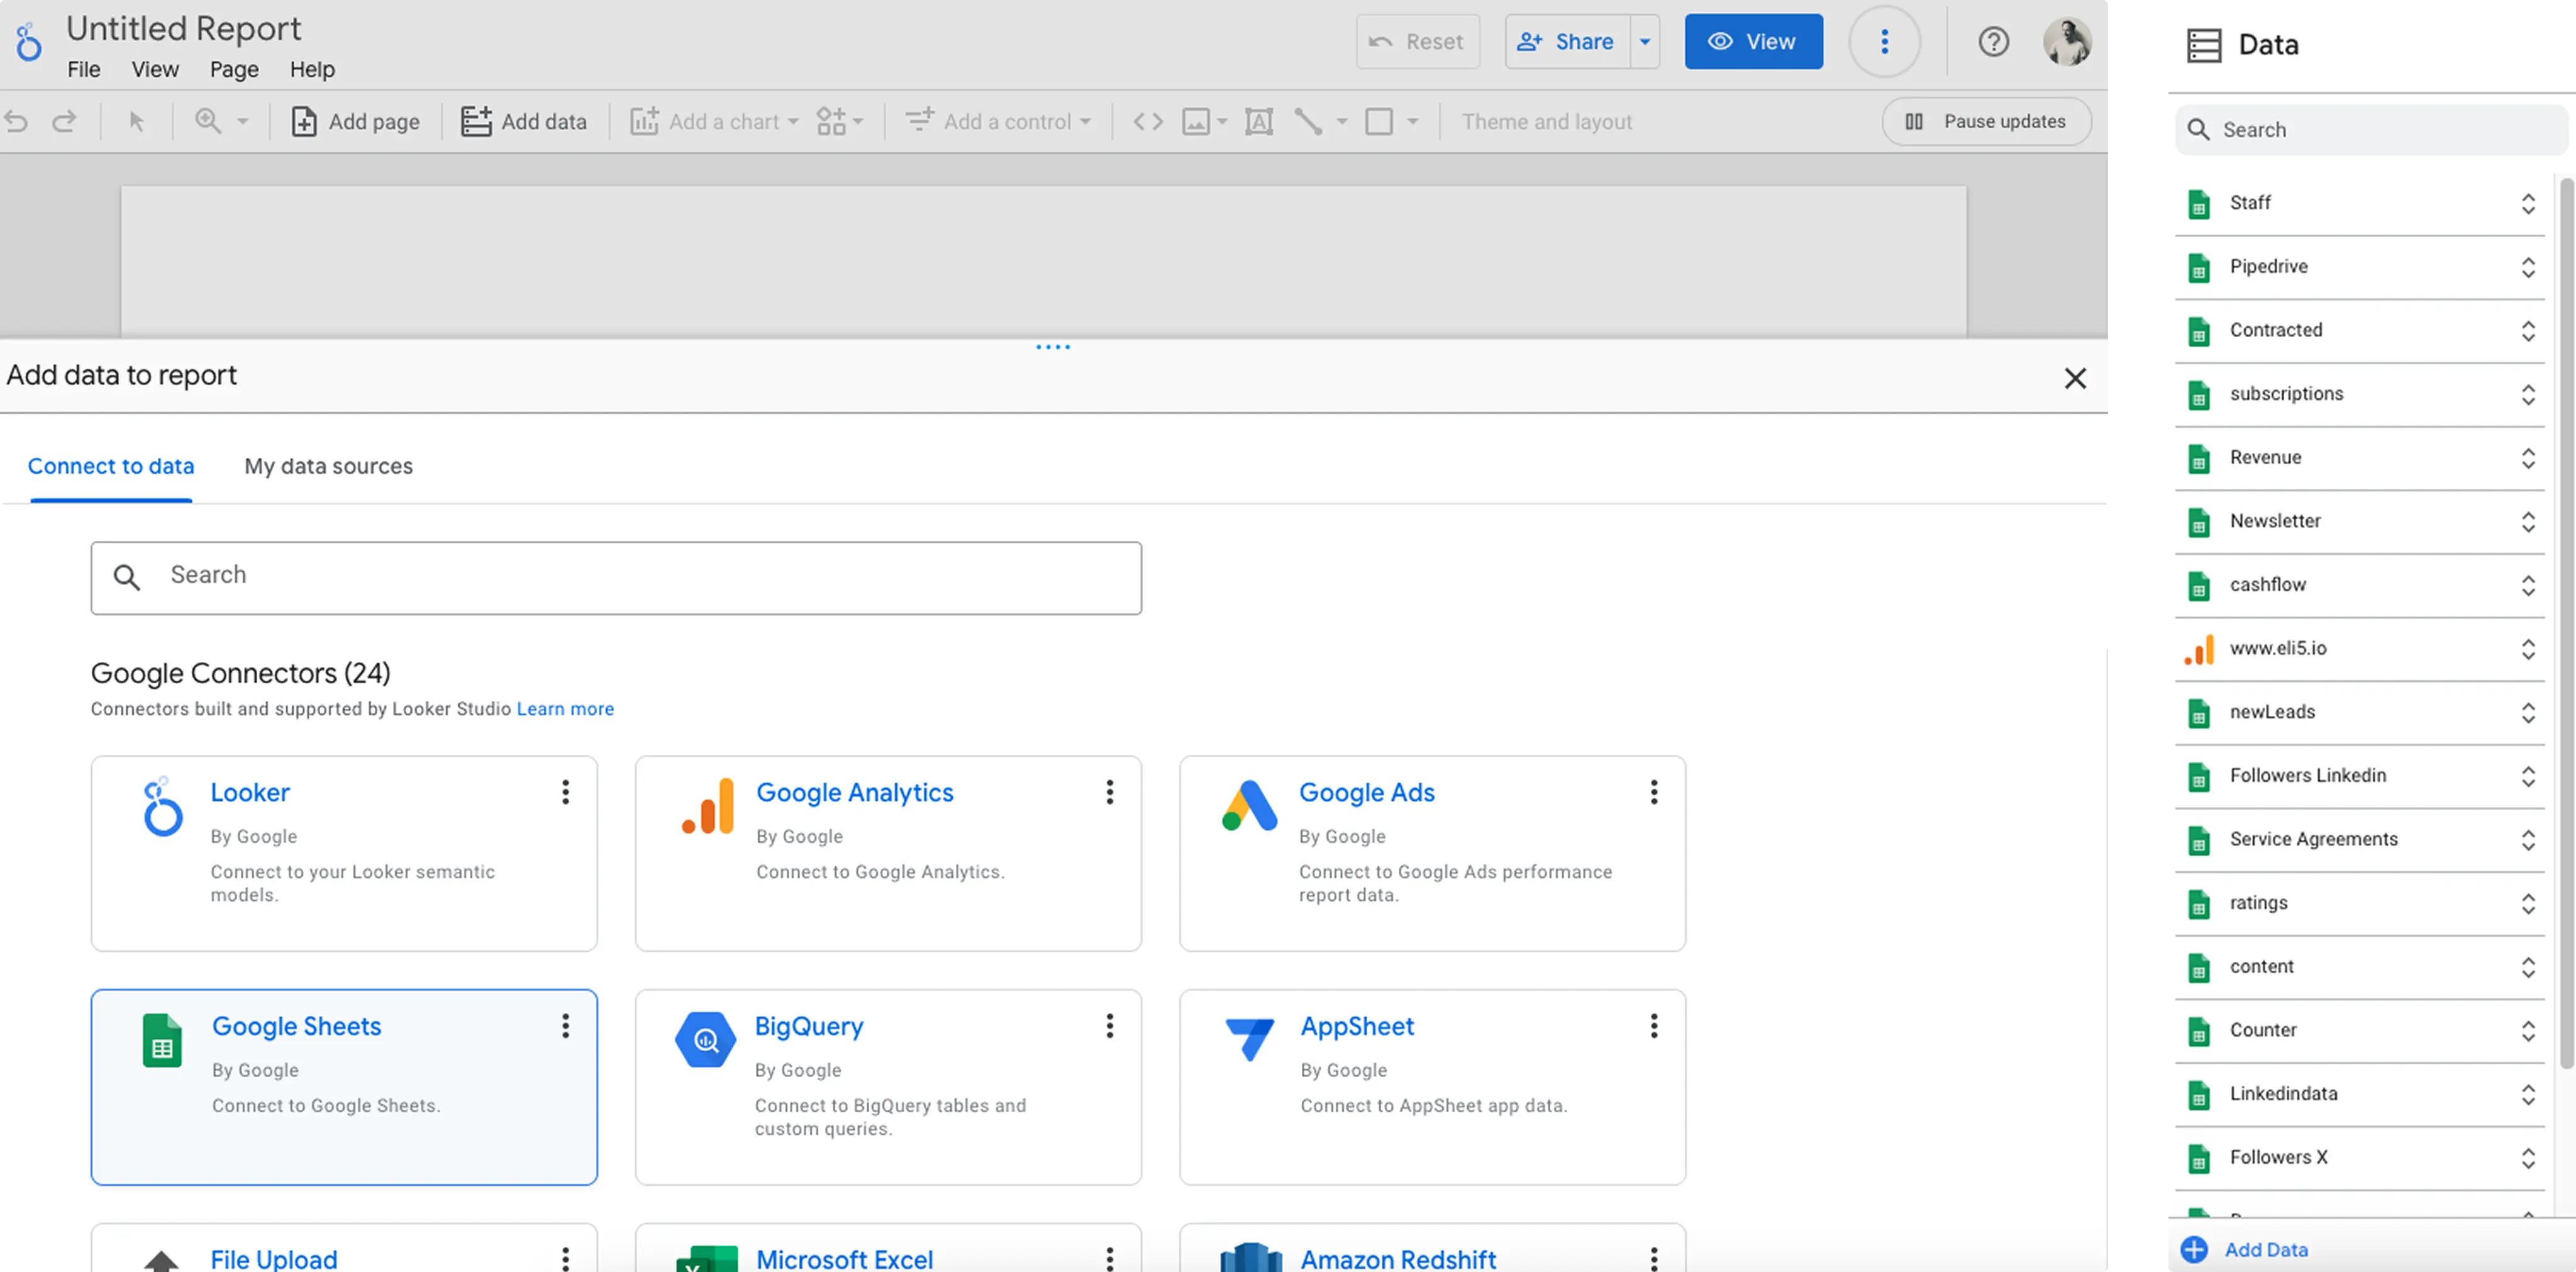Open the Looker connector options menu

pos(565,792)
